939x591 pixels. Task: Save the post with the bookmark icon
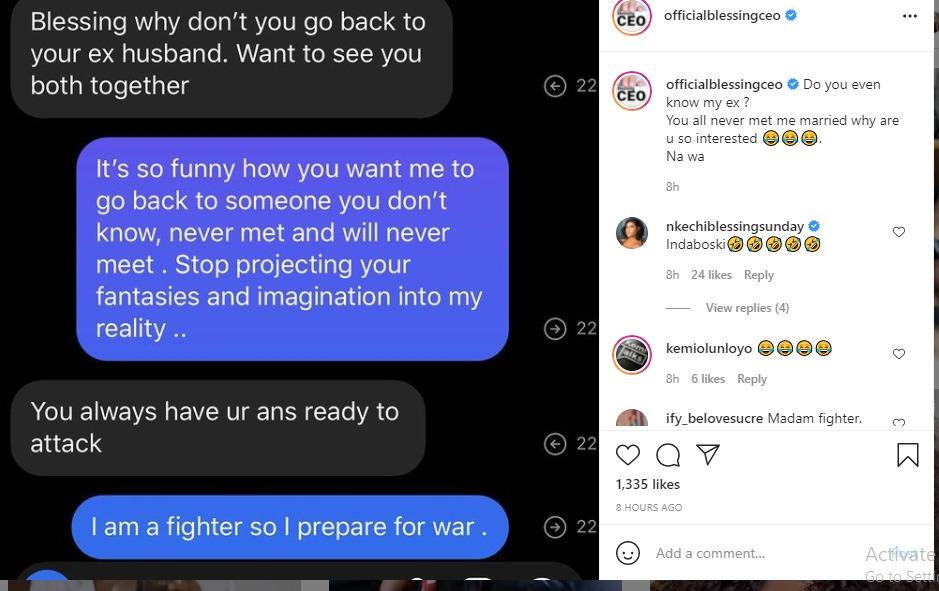pos(907,454)
